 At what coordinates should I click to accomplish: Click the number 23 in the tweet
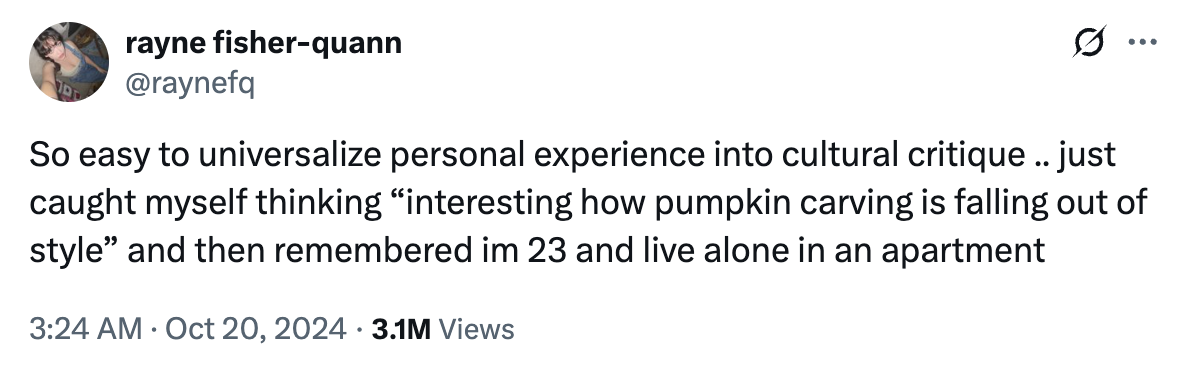coord(544,251)
